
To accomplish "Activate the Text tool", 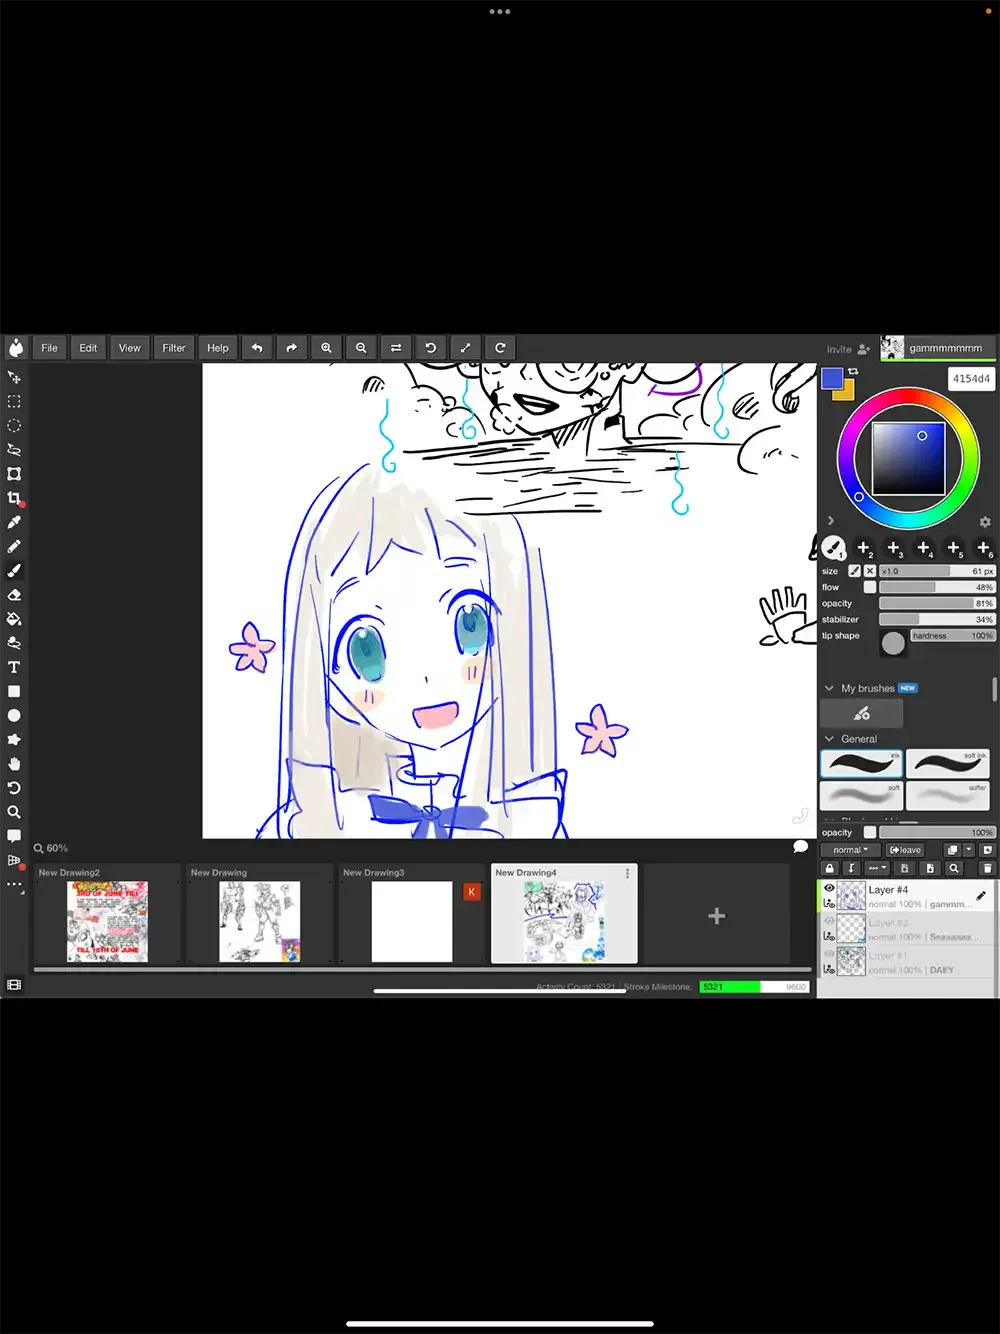I will 14,667.
